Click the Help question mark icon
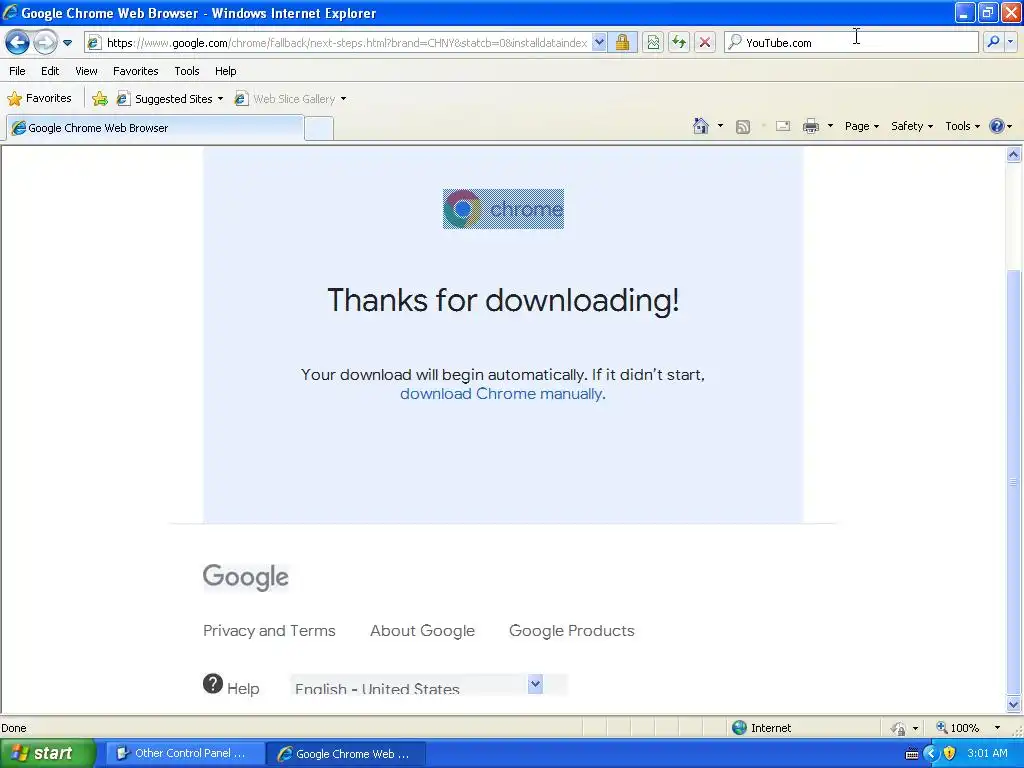This screenshot has height=768, width=1024. click(997, 126)
